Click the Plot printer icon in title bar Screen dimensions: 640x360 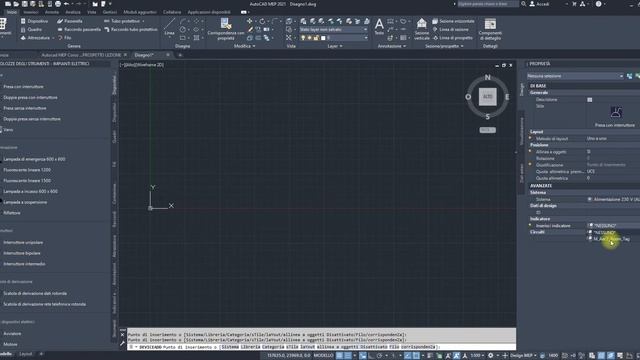[58, 4]
